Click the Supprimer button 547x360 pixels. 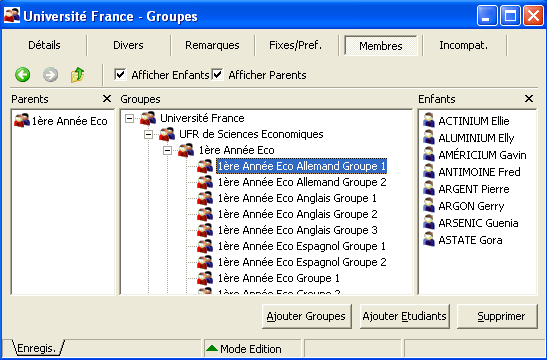497,316
